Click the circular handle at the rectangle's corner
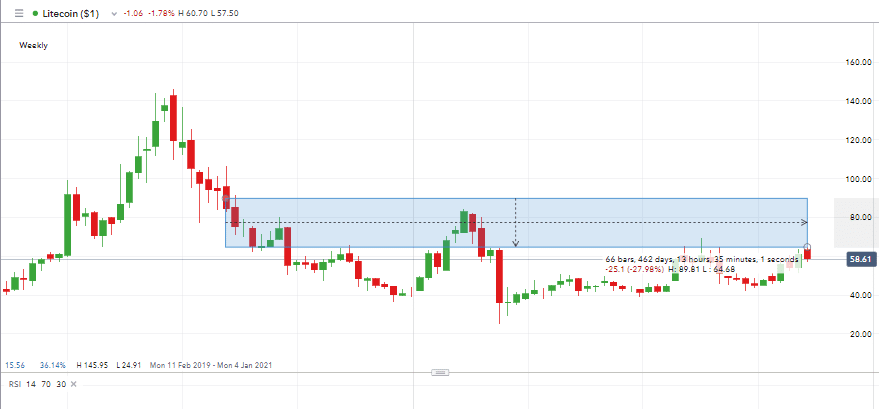The height and width of the screenshot is (409, 879). 807,246
